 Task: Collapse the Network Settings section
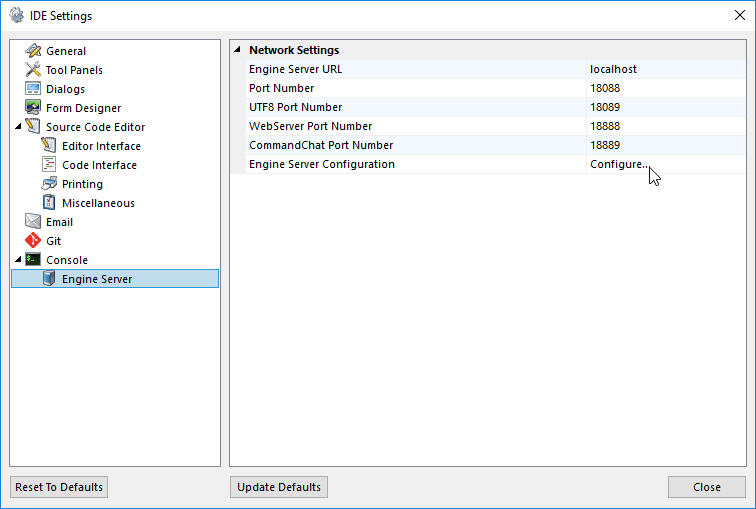tap(237, 49)
